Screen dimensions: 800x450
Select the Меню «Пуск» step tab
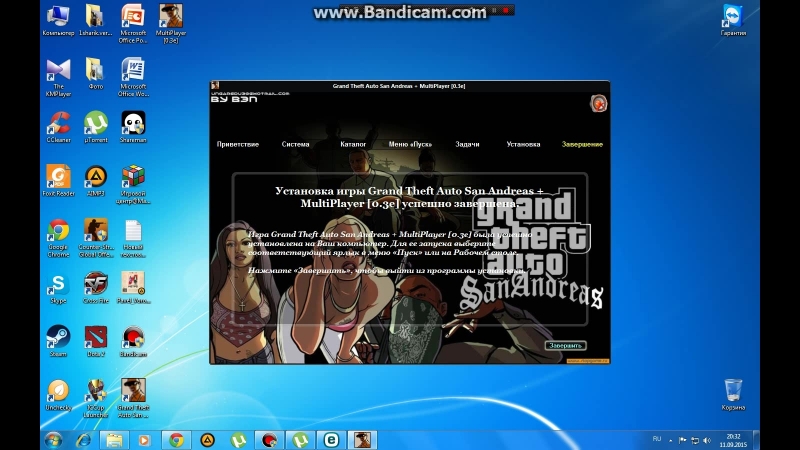pos(410,144)
